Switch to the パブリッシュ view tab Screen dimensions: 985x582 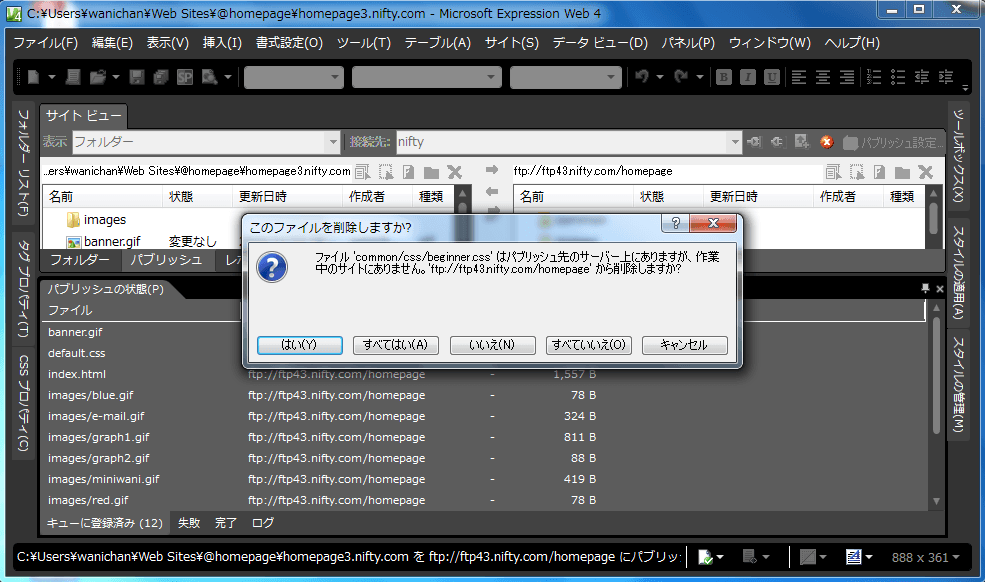[166, 260]
